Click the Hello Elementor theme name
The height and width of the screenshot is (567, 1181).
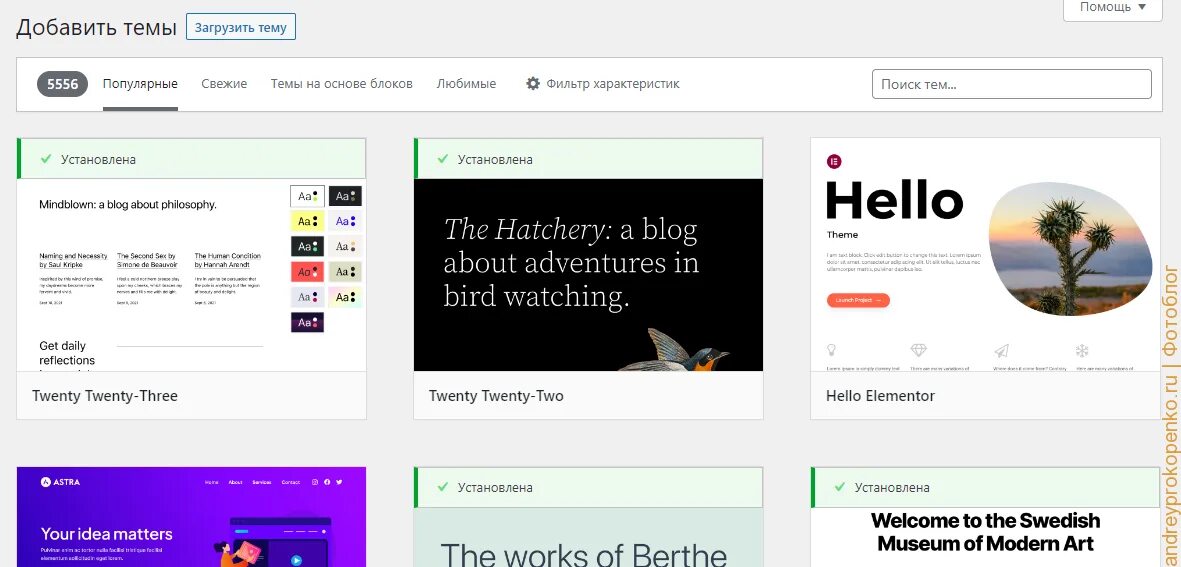[x=880, y=395]
